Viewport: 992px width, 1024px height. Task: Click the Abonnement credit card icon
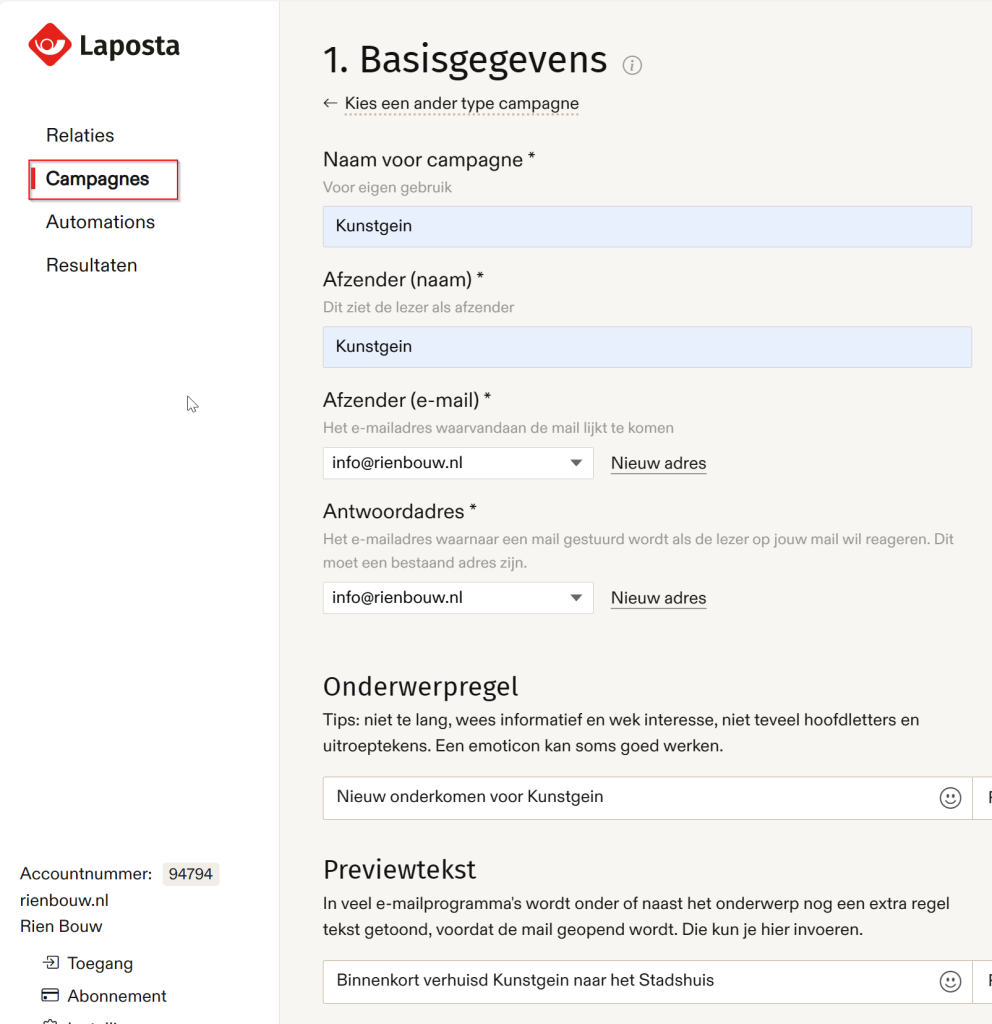tap(50, 995)
